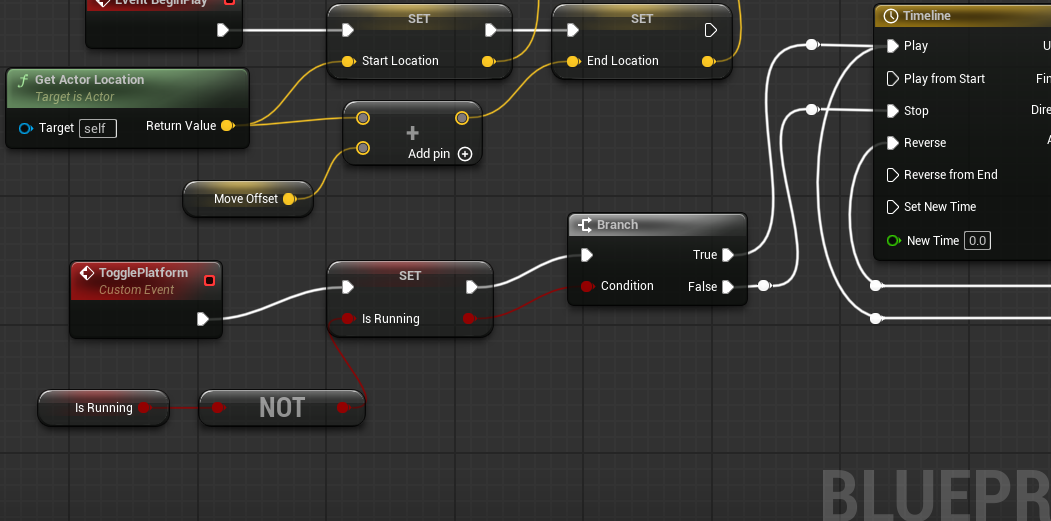Click the Timeline Play from Start pin

tap(892, 78)
